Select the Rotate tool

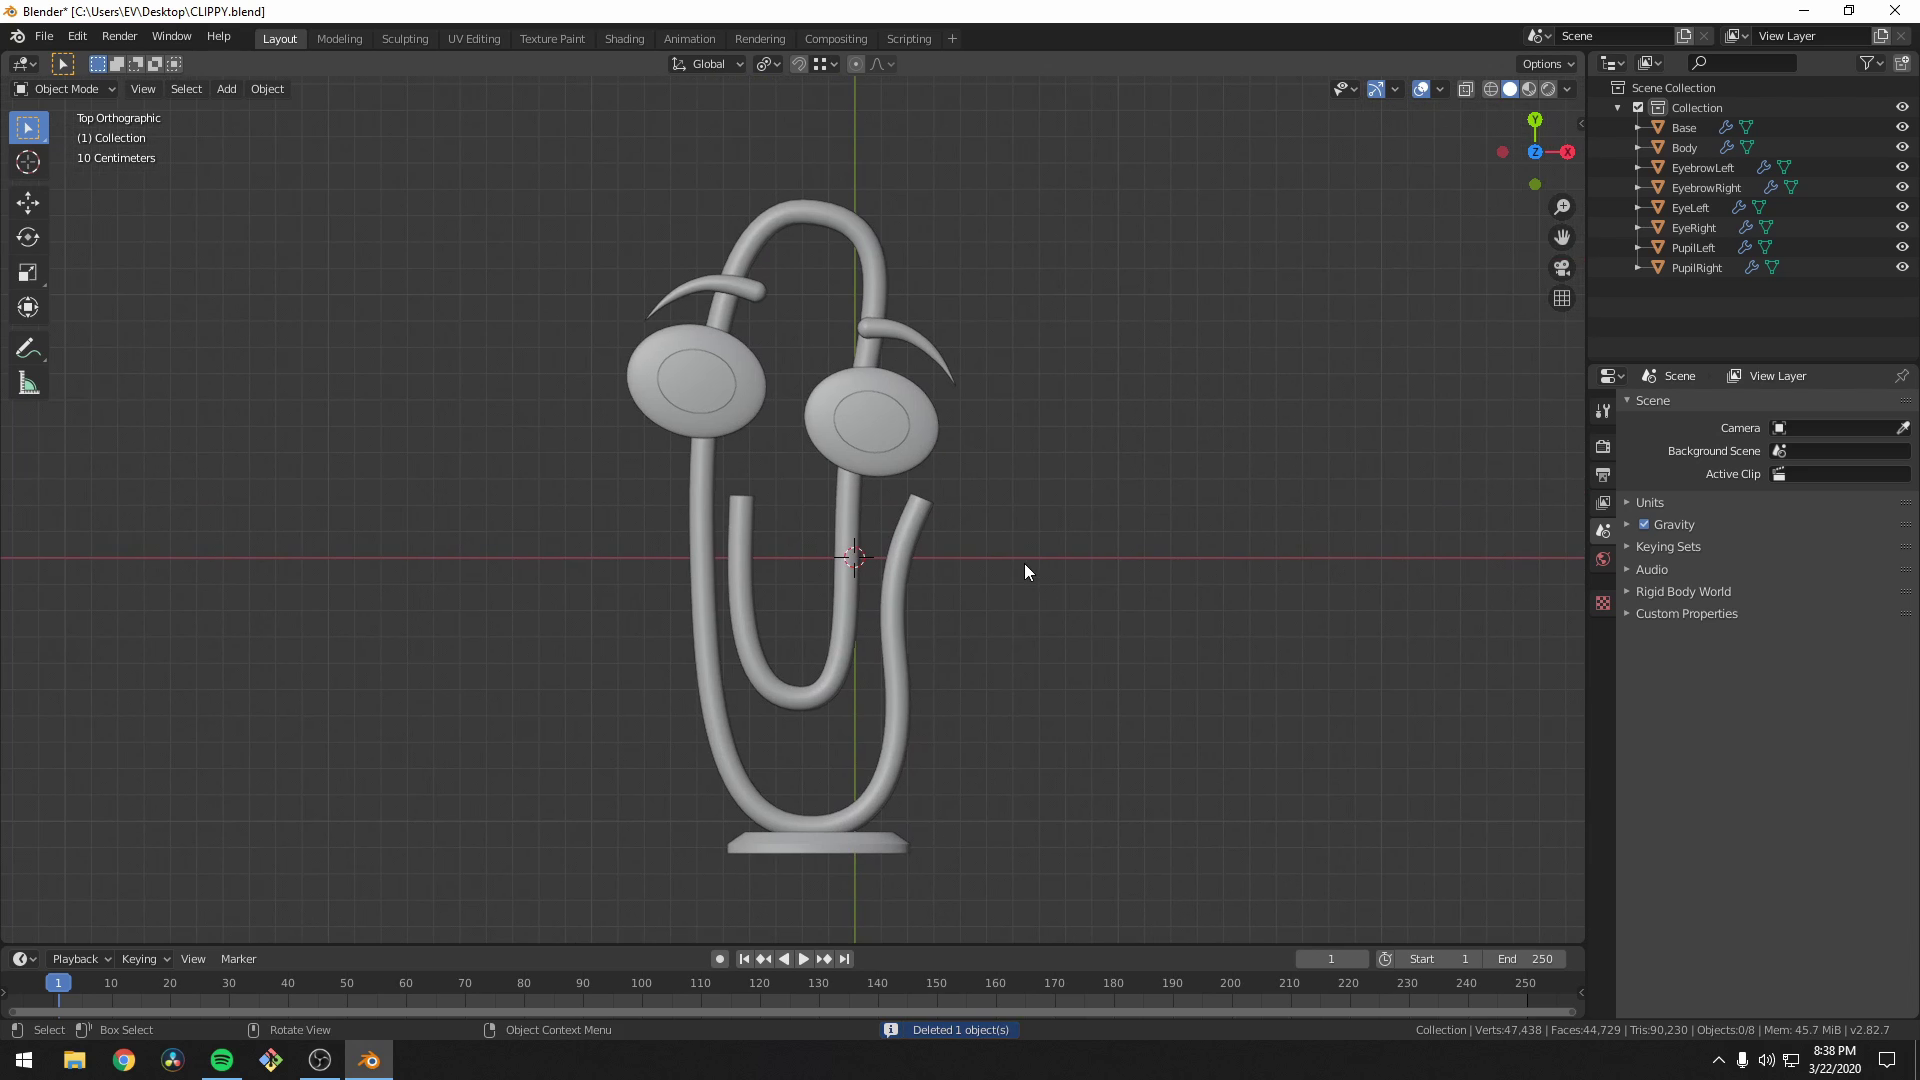point(28,237)
